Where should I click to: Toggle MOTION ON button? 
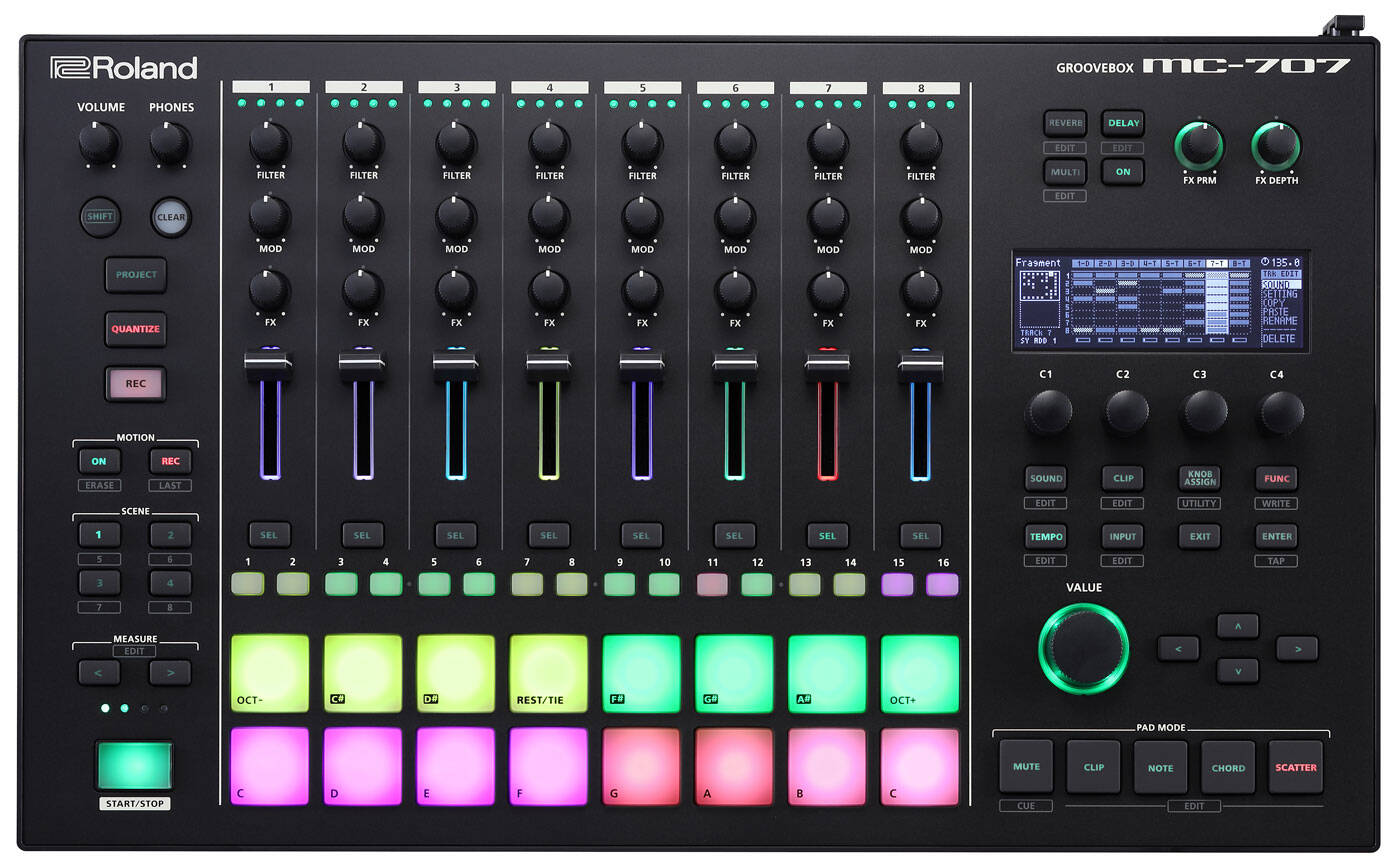(x=99, y=461)
